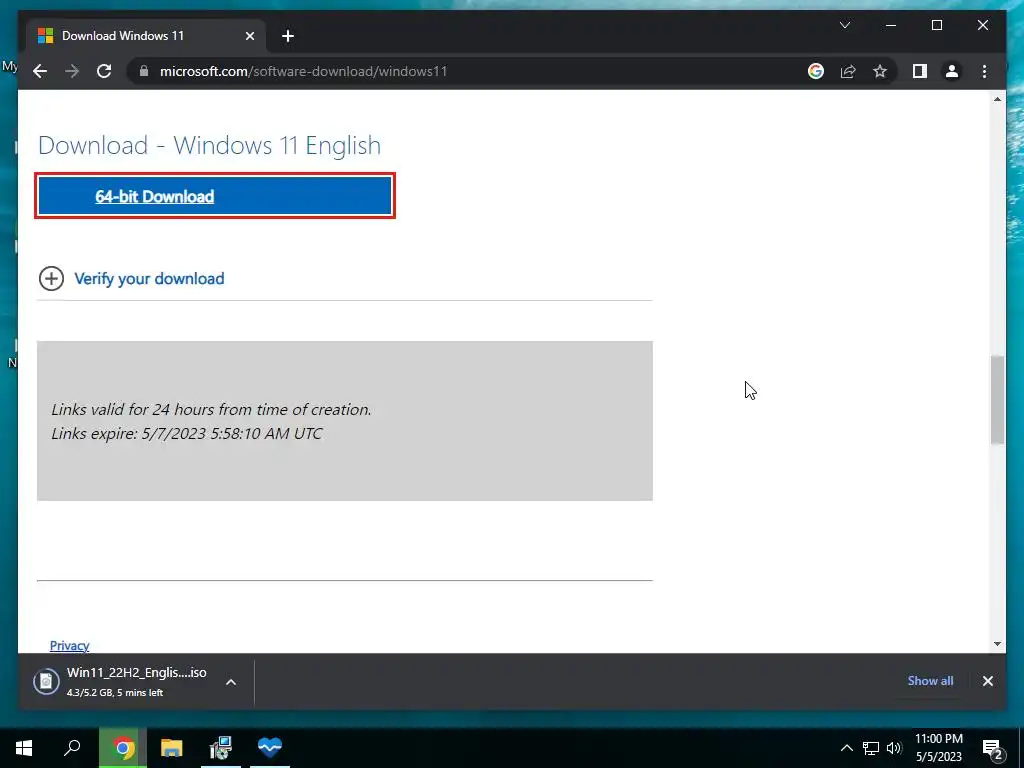Click the page vertical scrollbar thumb

point(997,400)
